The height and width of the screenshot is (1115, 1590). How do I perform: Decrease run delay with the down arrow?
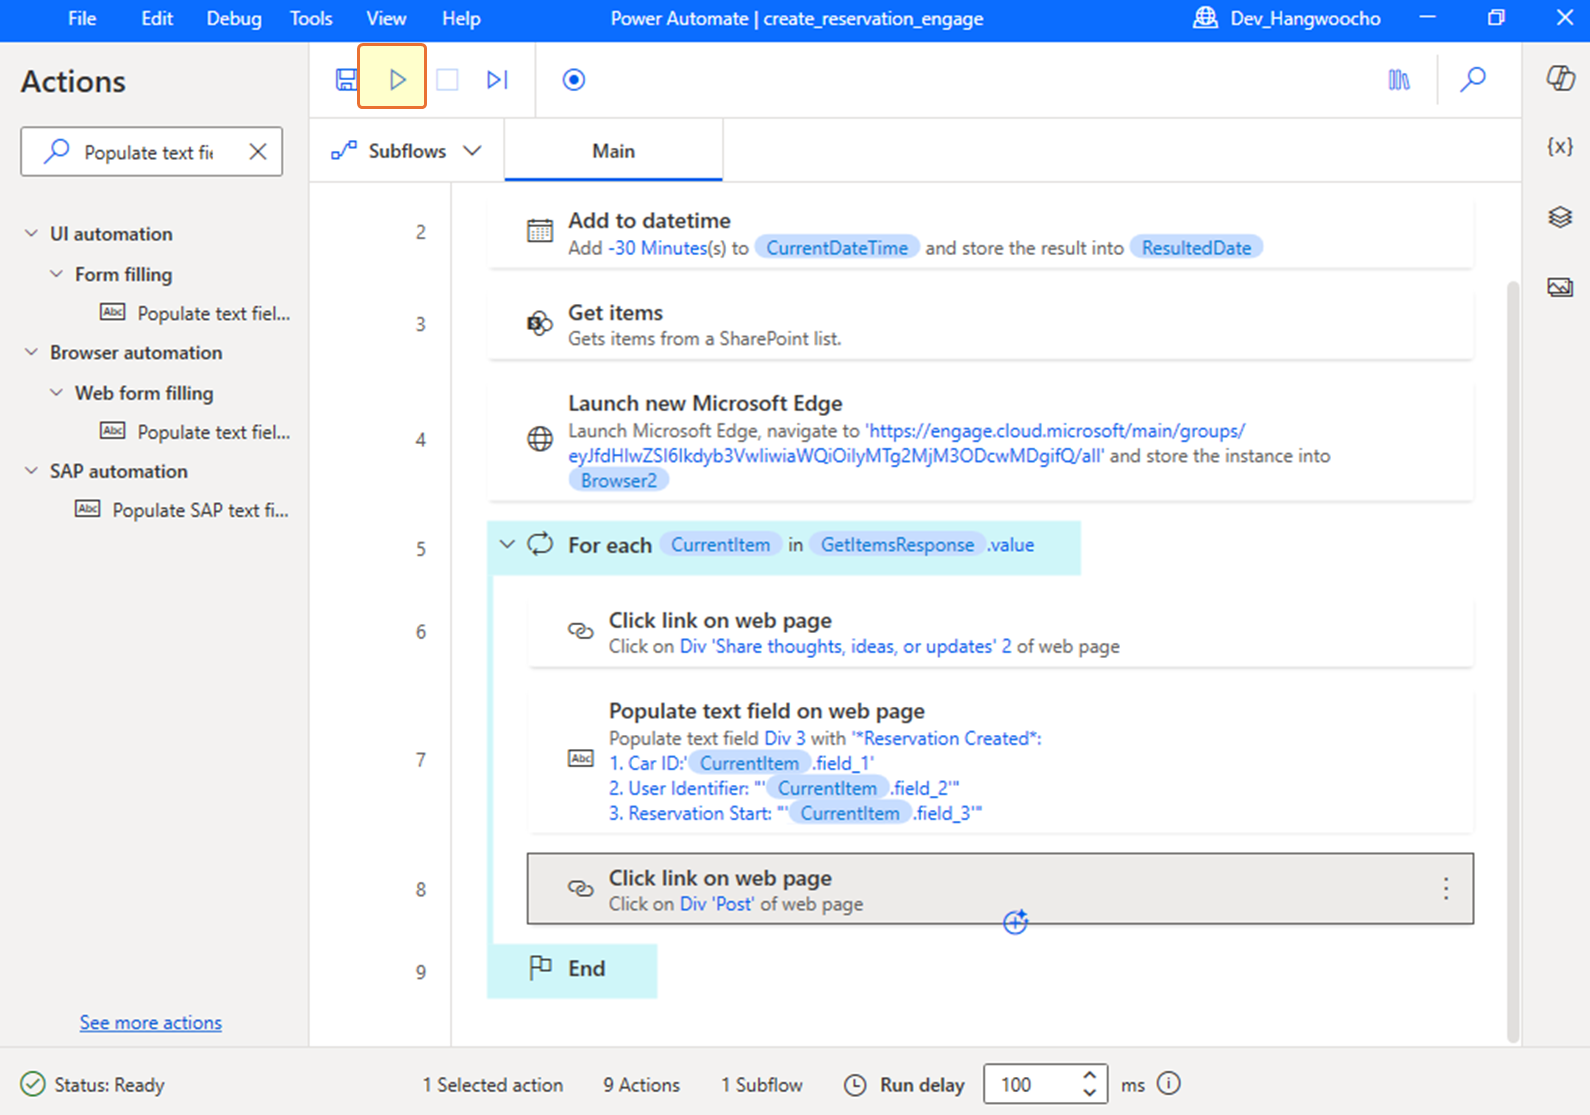coord(1090,1092)
